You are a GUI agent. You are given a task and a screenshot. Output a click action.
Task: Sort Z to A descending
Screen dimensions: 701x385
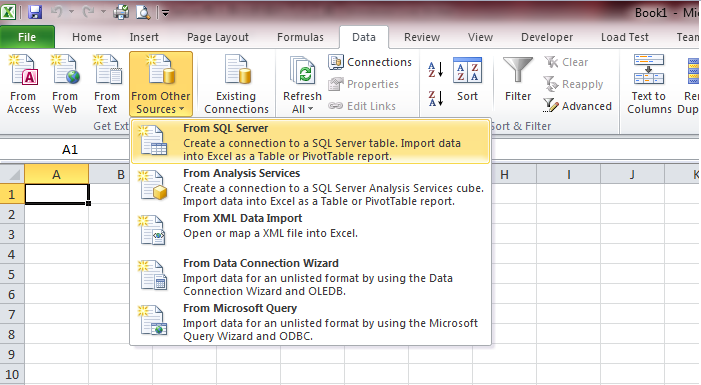point(435,98)
